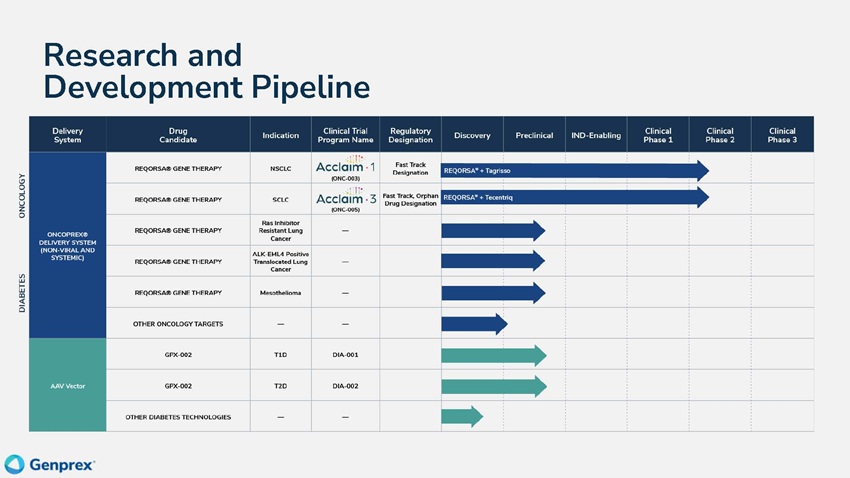Click the Fast Track, Orphan Drug Designation cell
The width and height of the screenshot is (850, 478).
tap(410, 199)
